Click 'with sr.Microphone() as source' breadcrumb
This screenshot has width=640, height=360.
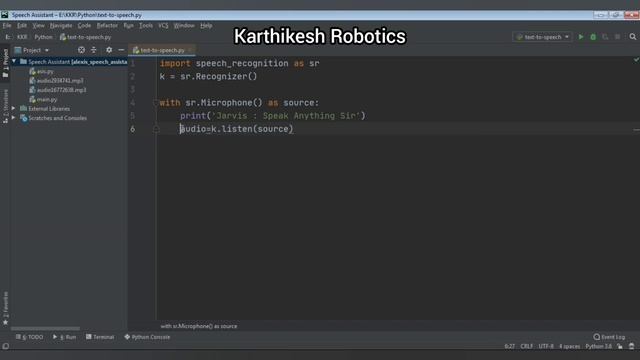[199, 326]
